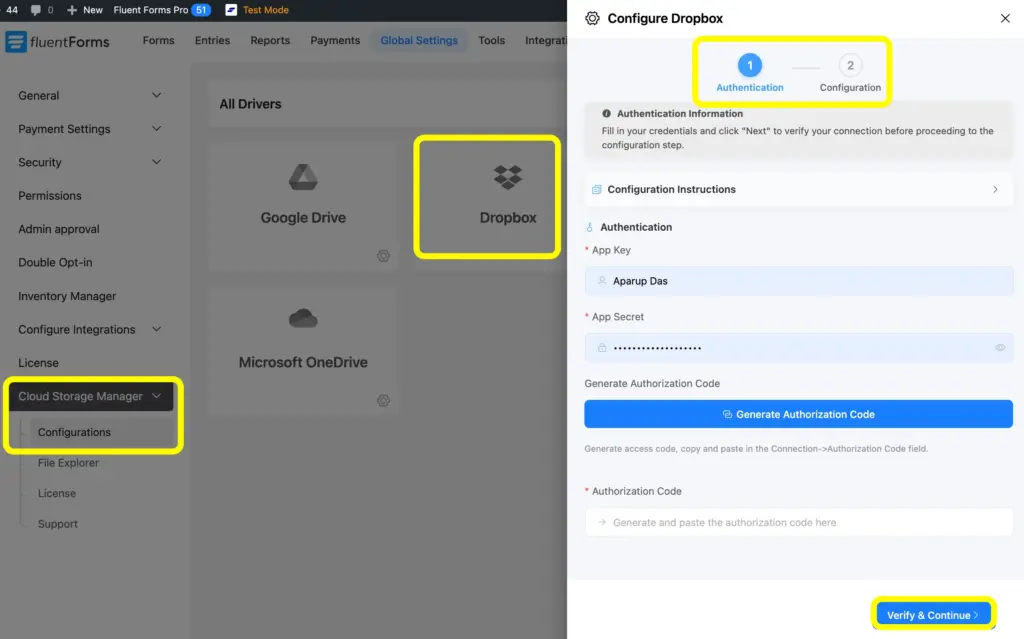Click the comments bubble icon
Viewport: 1024px width, 639px height.
click(x=36, y=10)
